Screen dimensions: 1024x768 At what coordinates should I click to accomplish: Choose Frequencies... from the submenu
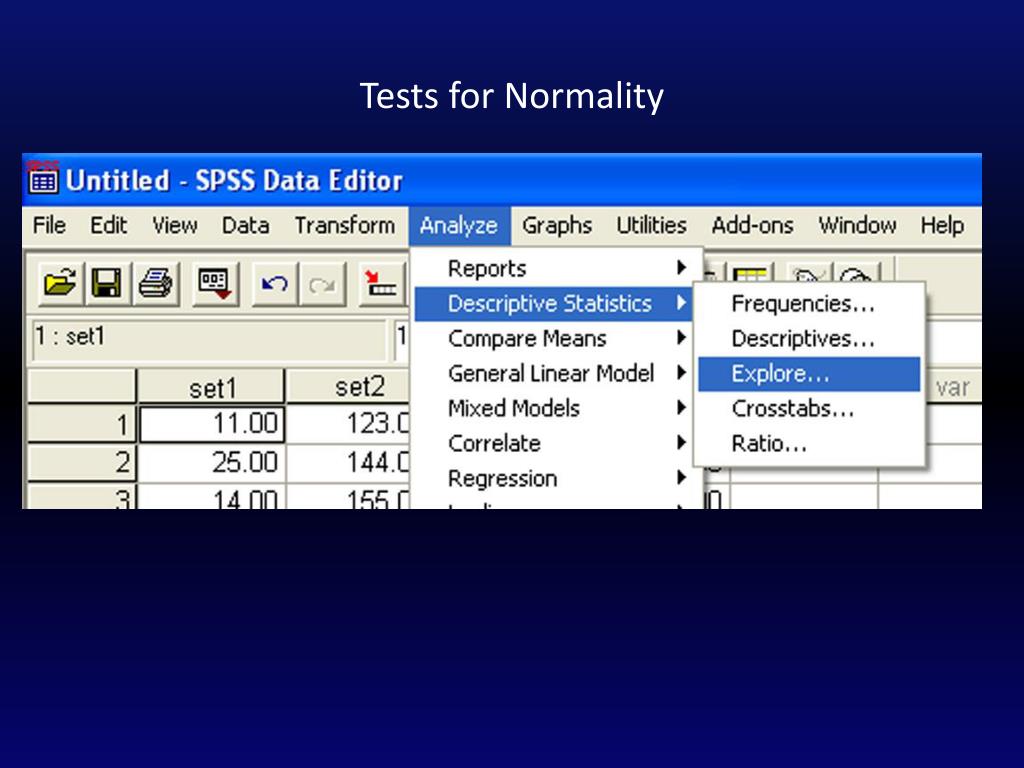click(x=809, y=304)
